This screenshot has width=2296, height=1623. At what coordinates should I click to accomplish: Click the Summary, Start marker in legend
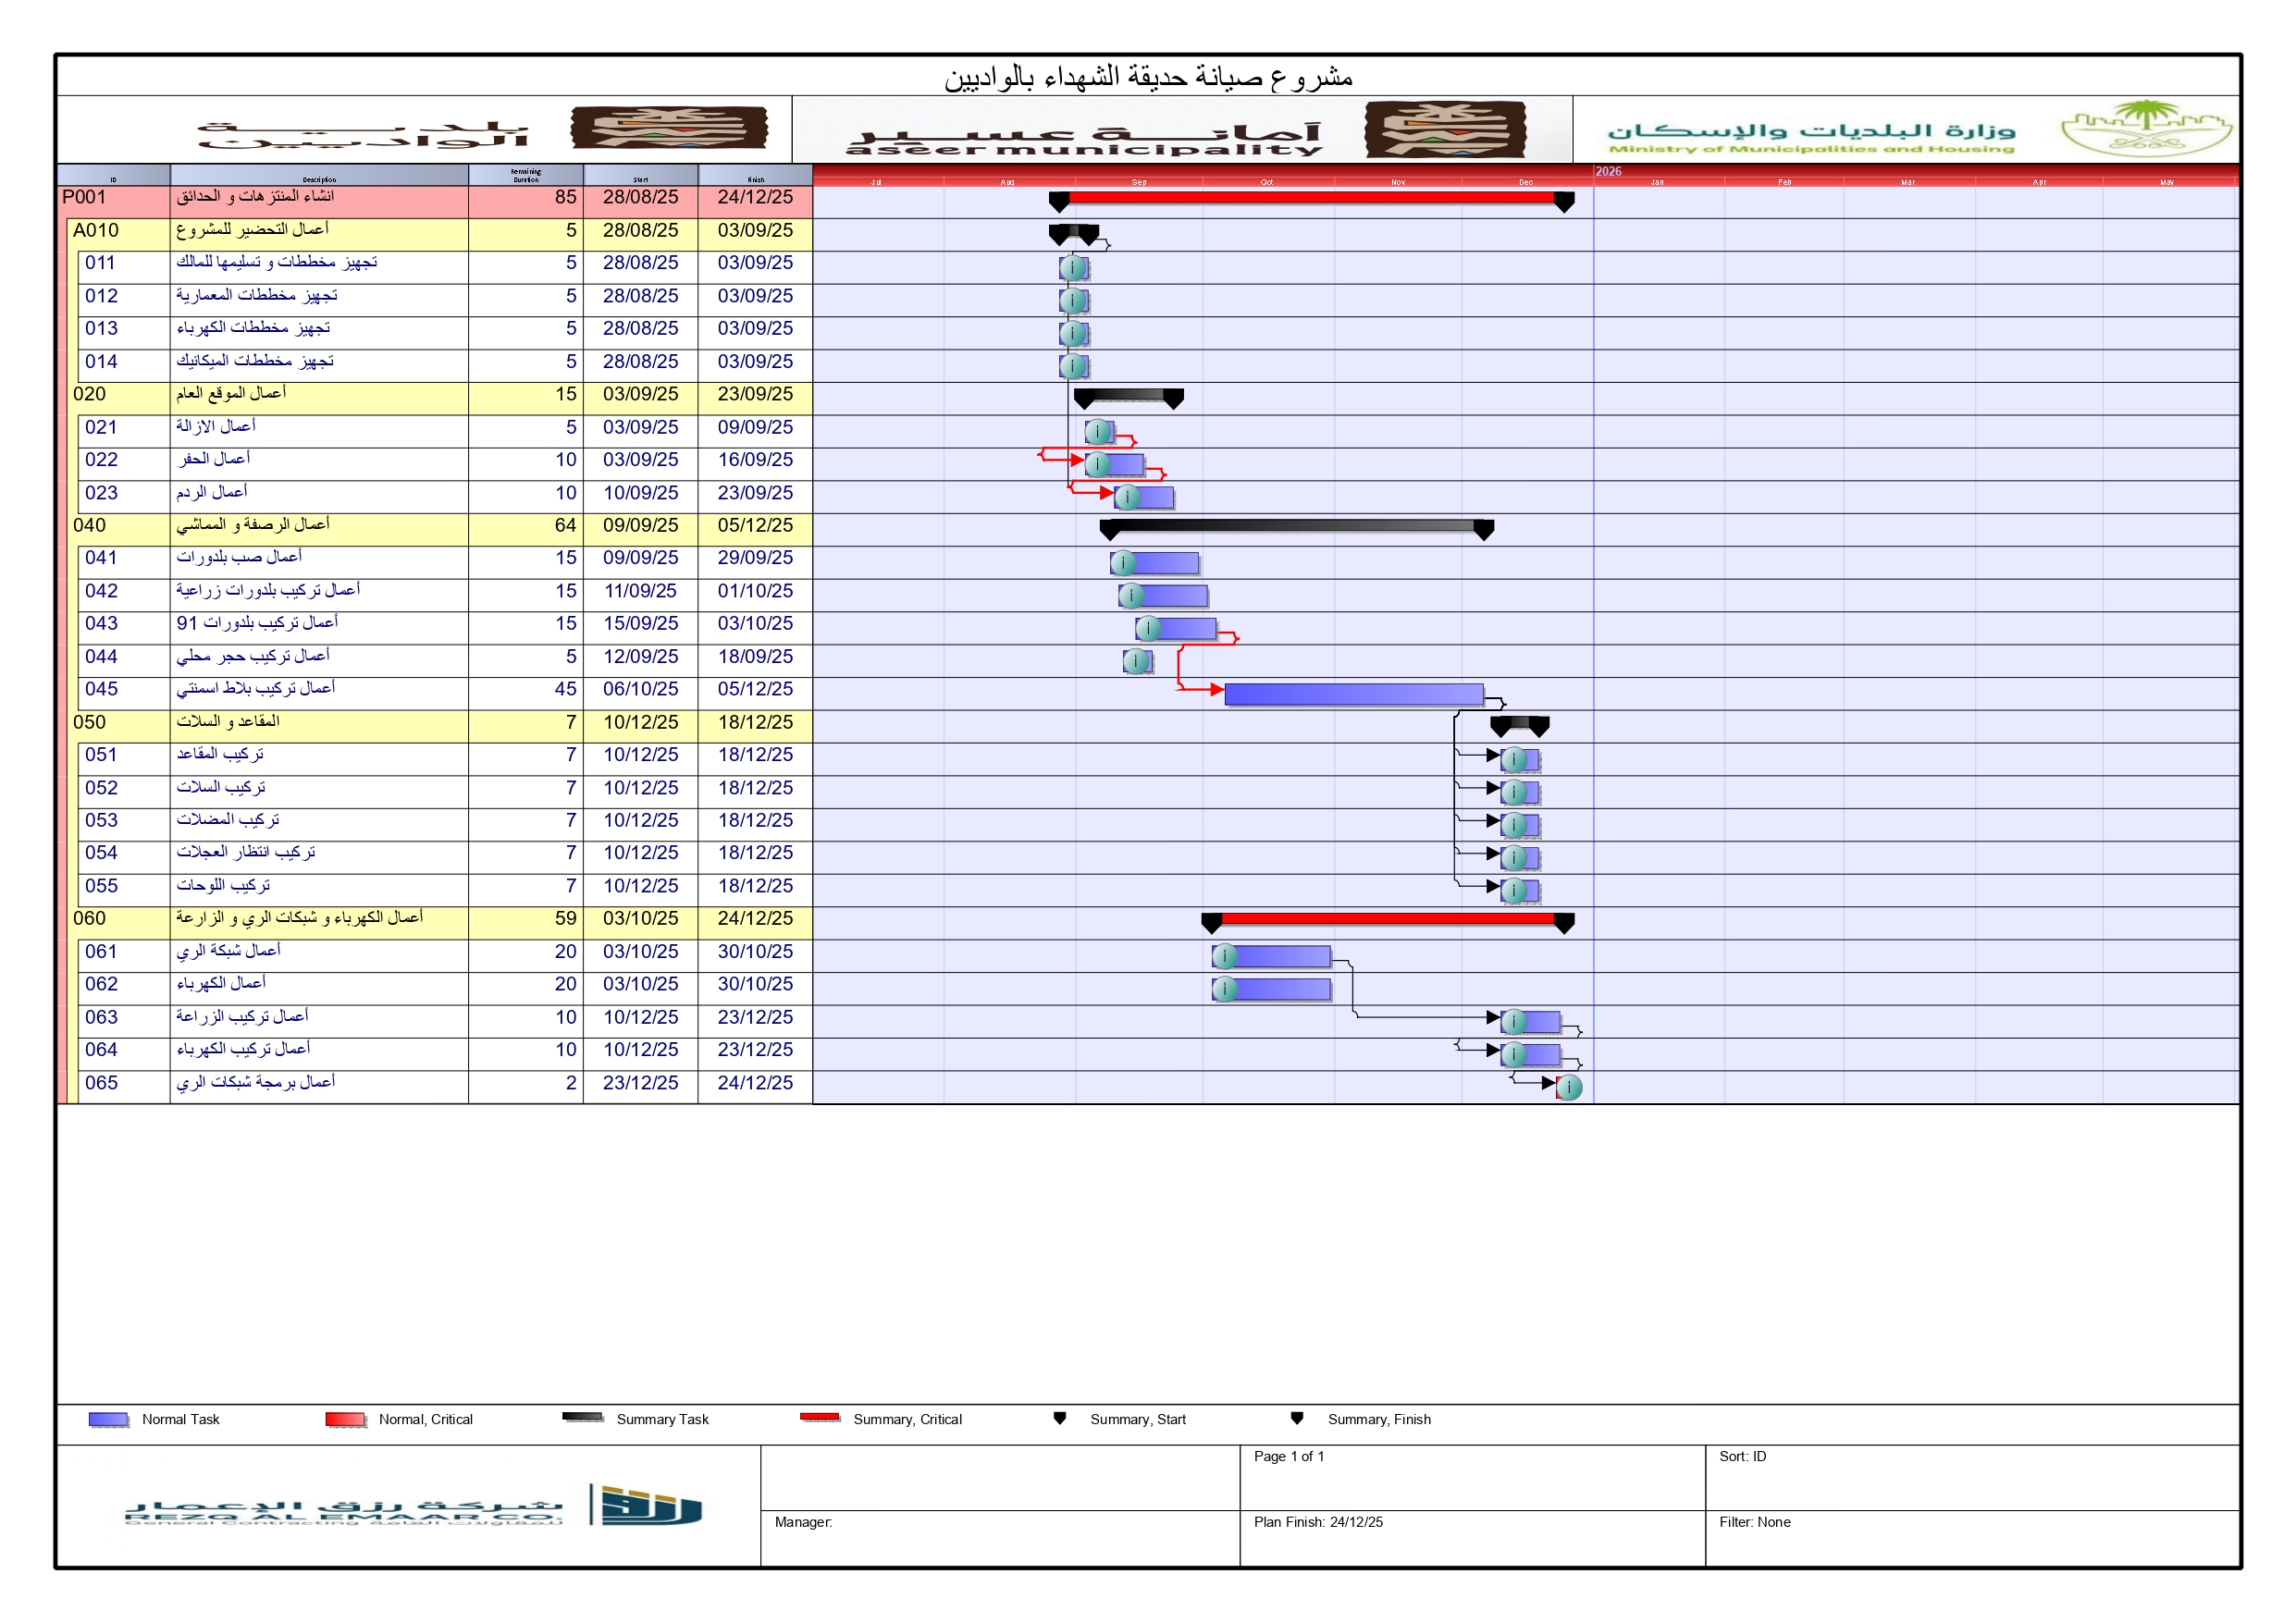click(1059, 1418)
